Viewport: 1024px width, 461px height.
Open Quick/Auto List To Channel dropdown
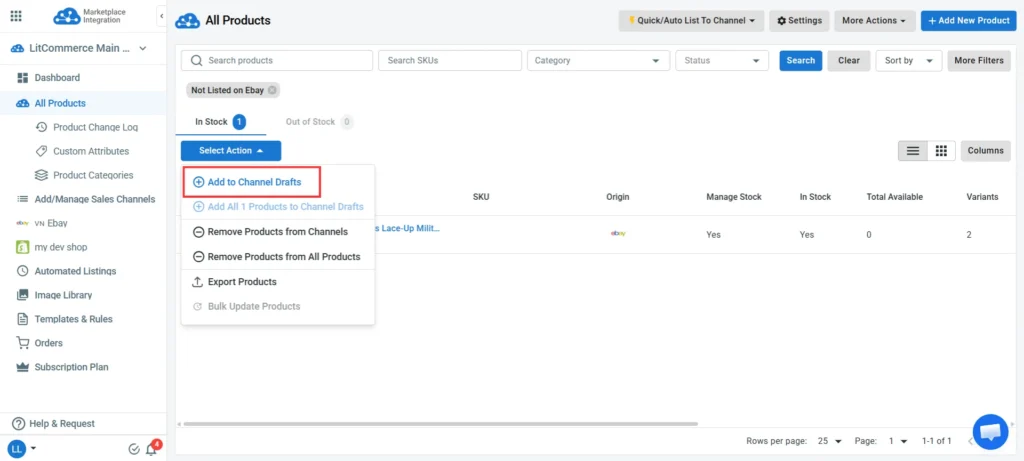(692, 21)
